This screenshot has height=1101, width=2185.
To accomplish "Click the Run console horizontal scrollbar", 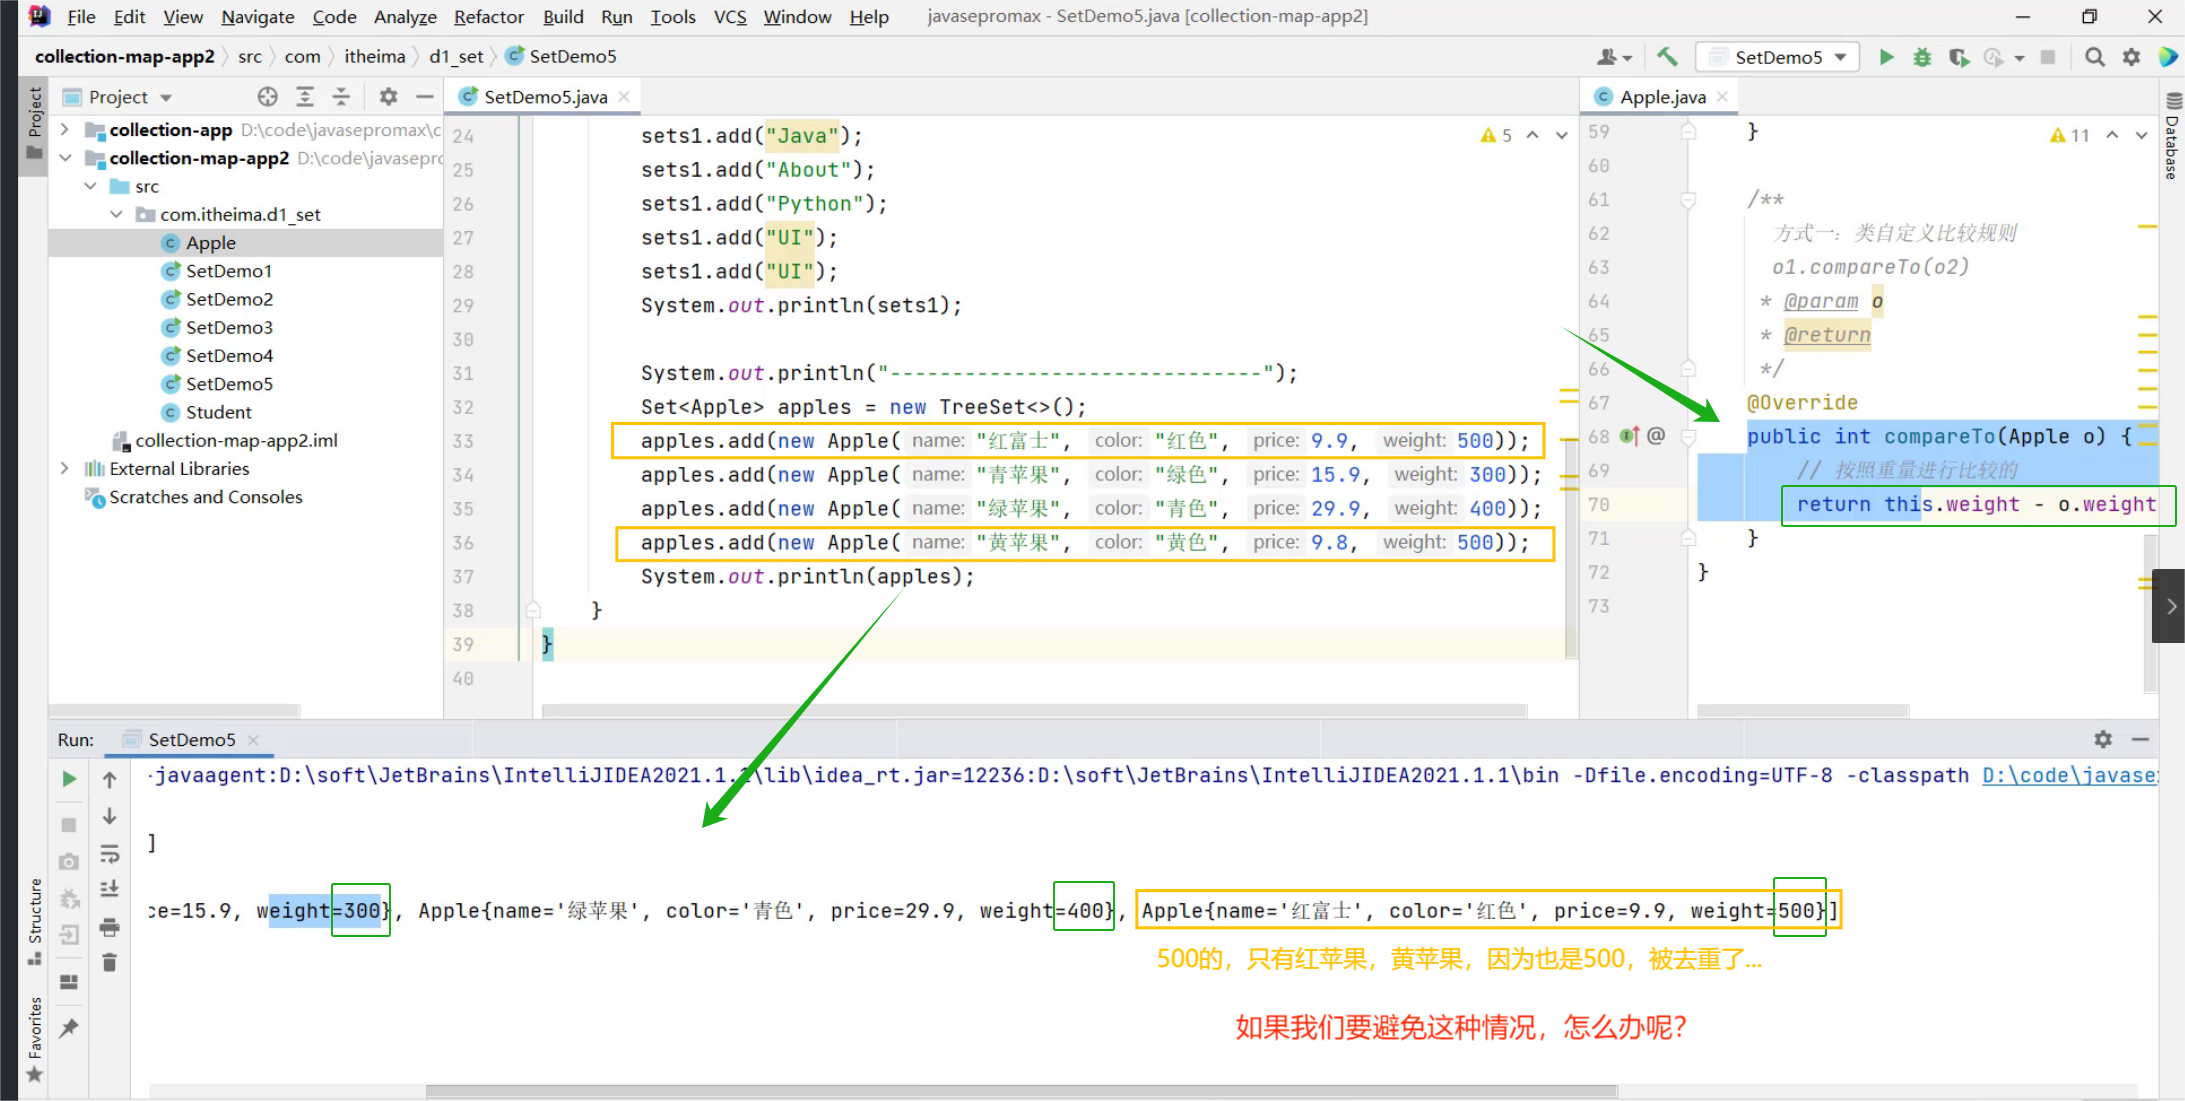I will pyautogui.click(x=1020, y=1091).
